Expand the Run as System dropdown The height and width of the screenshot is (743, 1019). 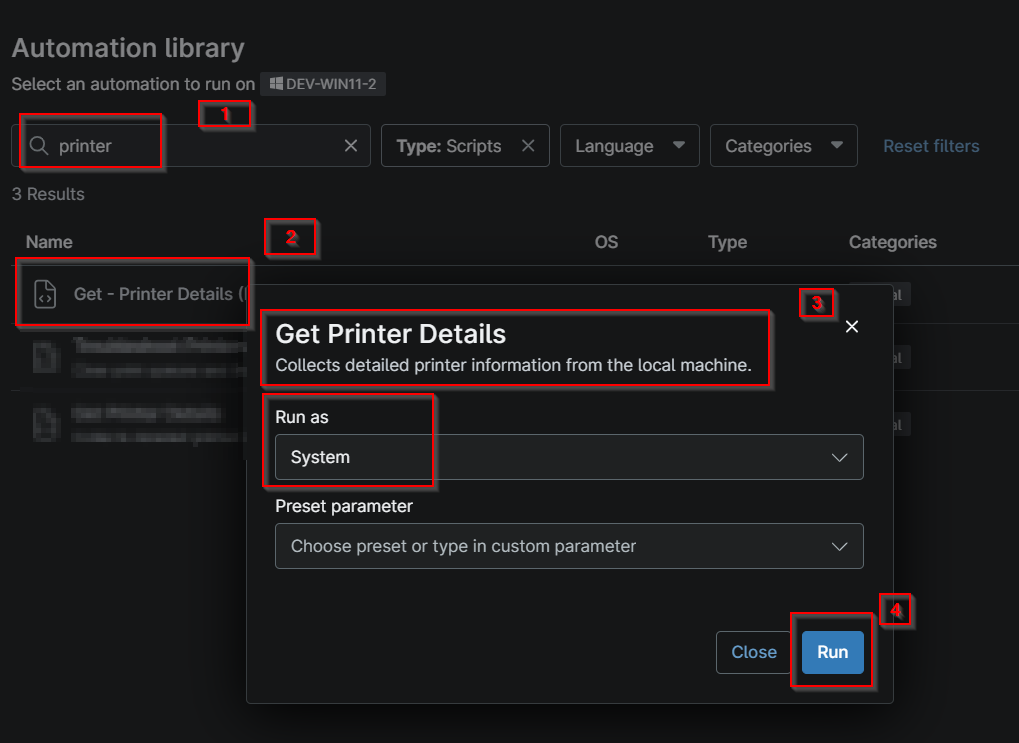tap(569, 457)
